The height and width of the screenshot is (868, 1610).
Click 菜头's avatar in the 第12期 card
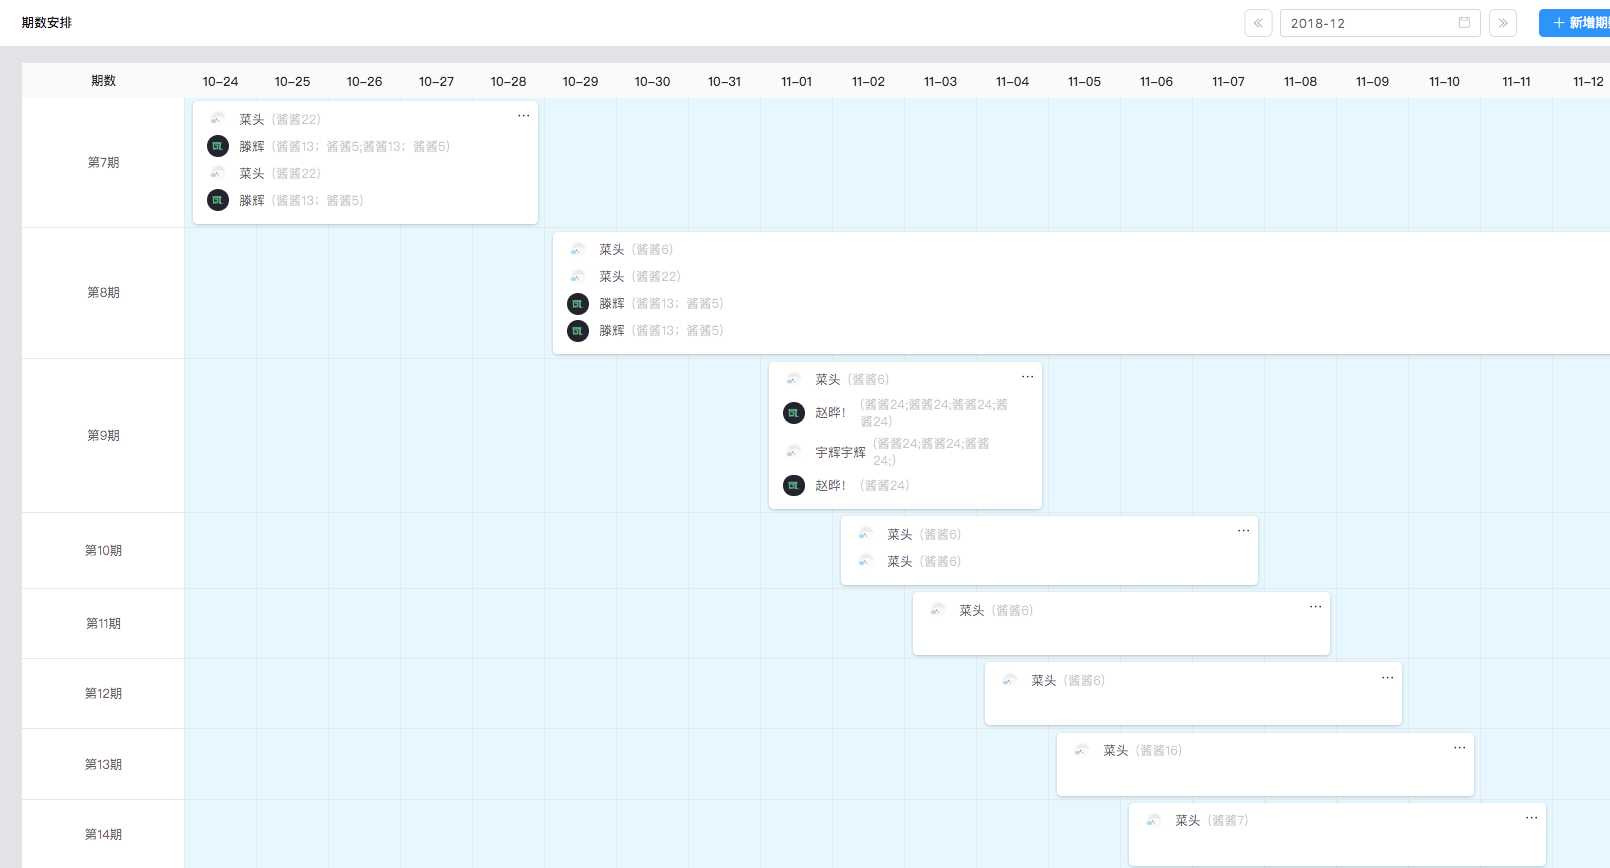pyautogui.click(x=1010, y=680)
